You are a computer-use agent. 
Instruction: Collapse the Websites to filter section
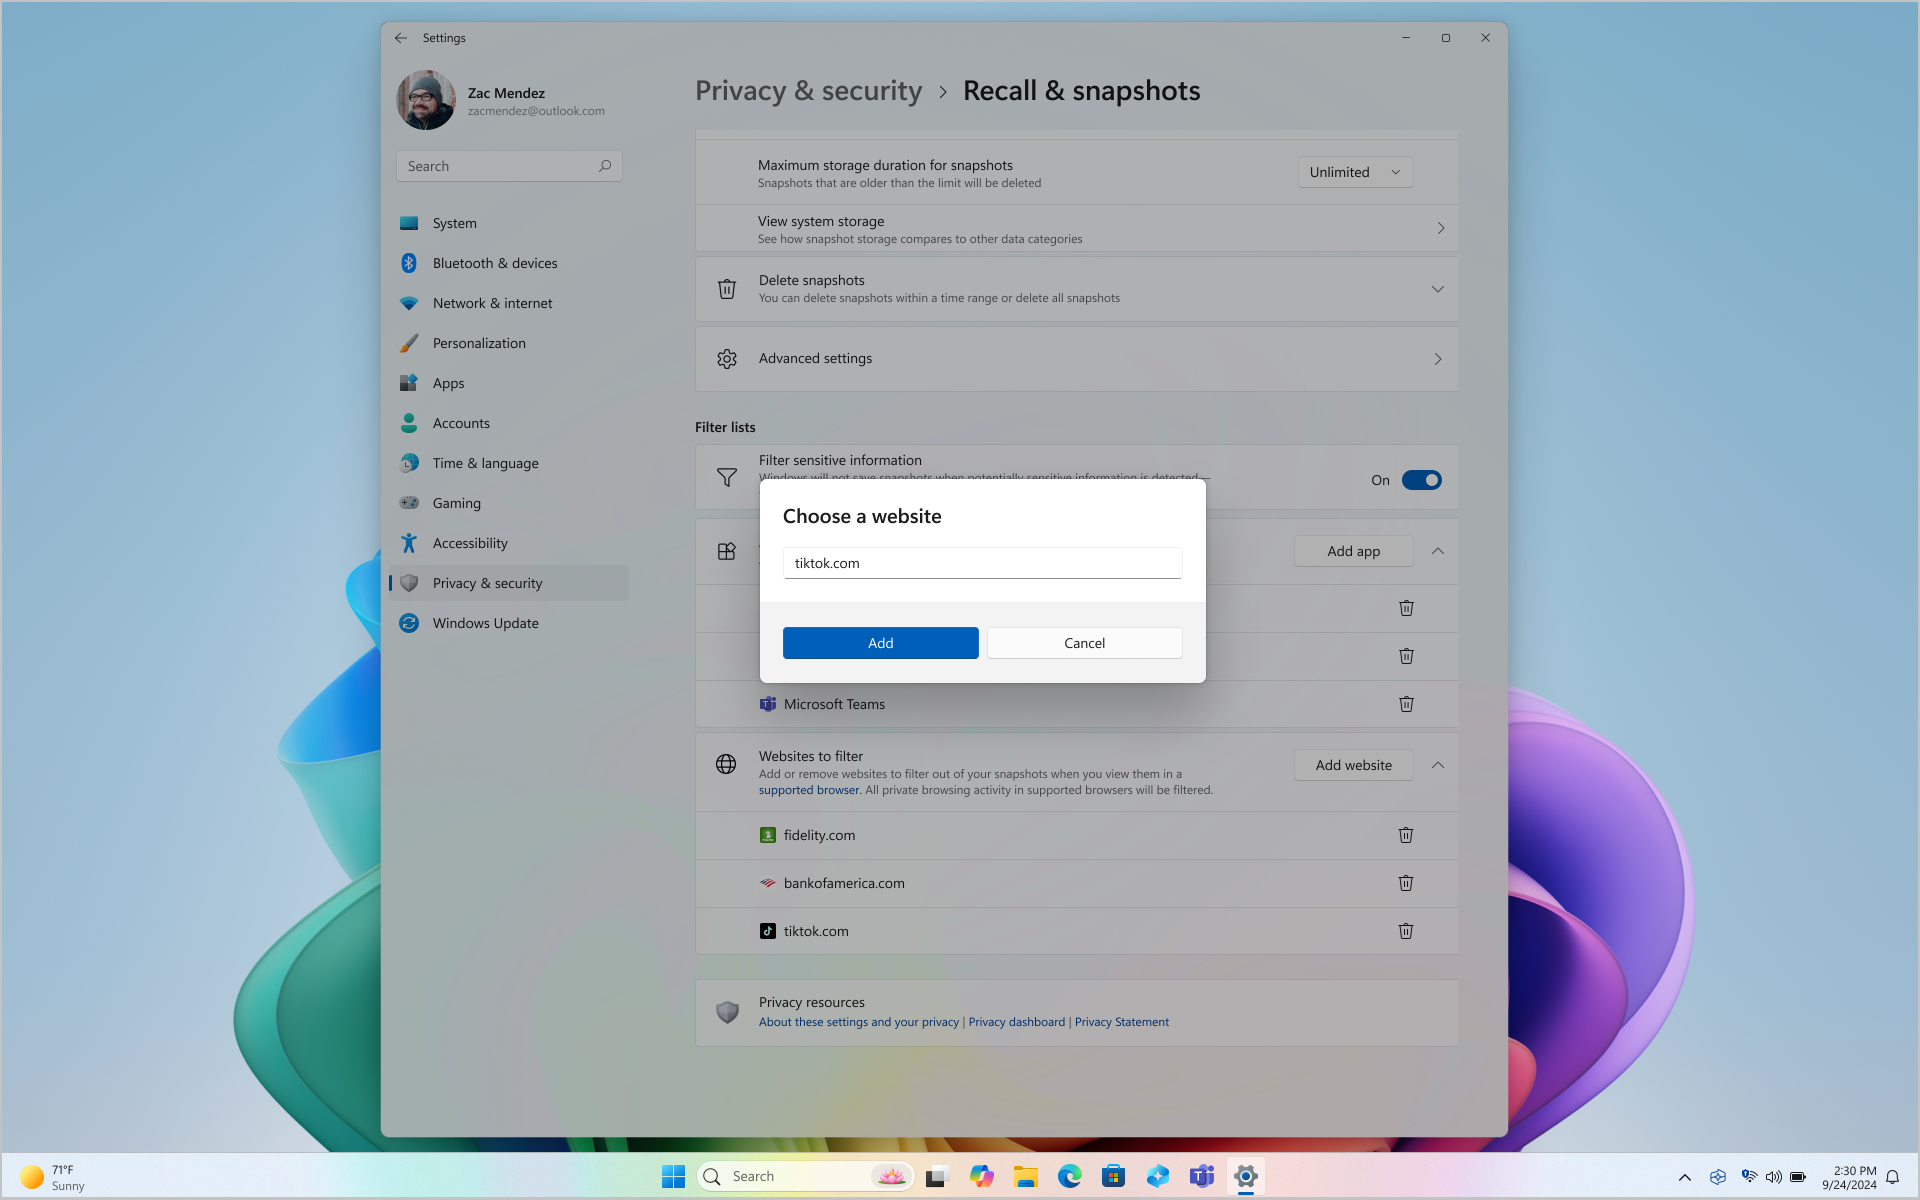(x=1438, y=765)
